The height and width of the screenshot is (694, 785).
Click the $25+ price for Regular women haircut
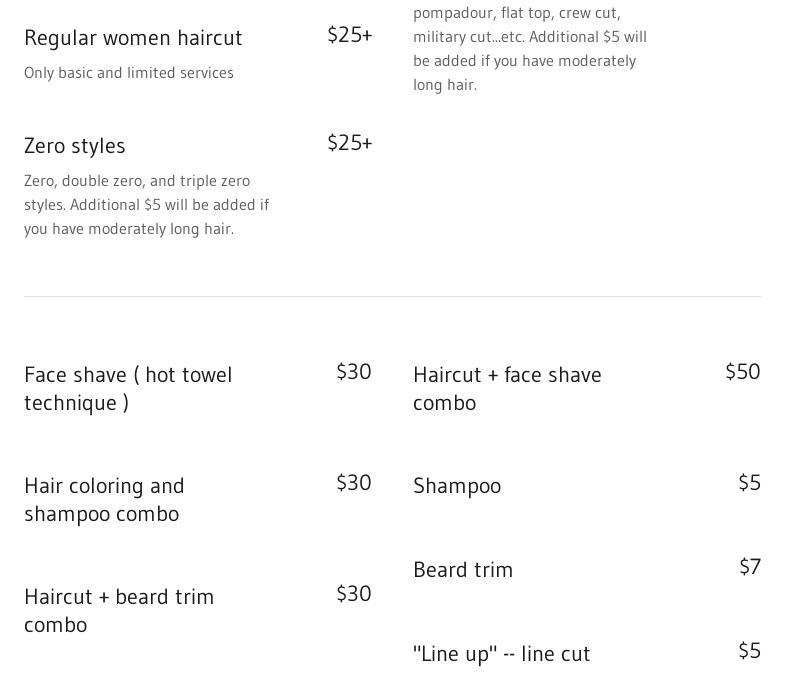349,35
